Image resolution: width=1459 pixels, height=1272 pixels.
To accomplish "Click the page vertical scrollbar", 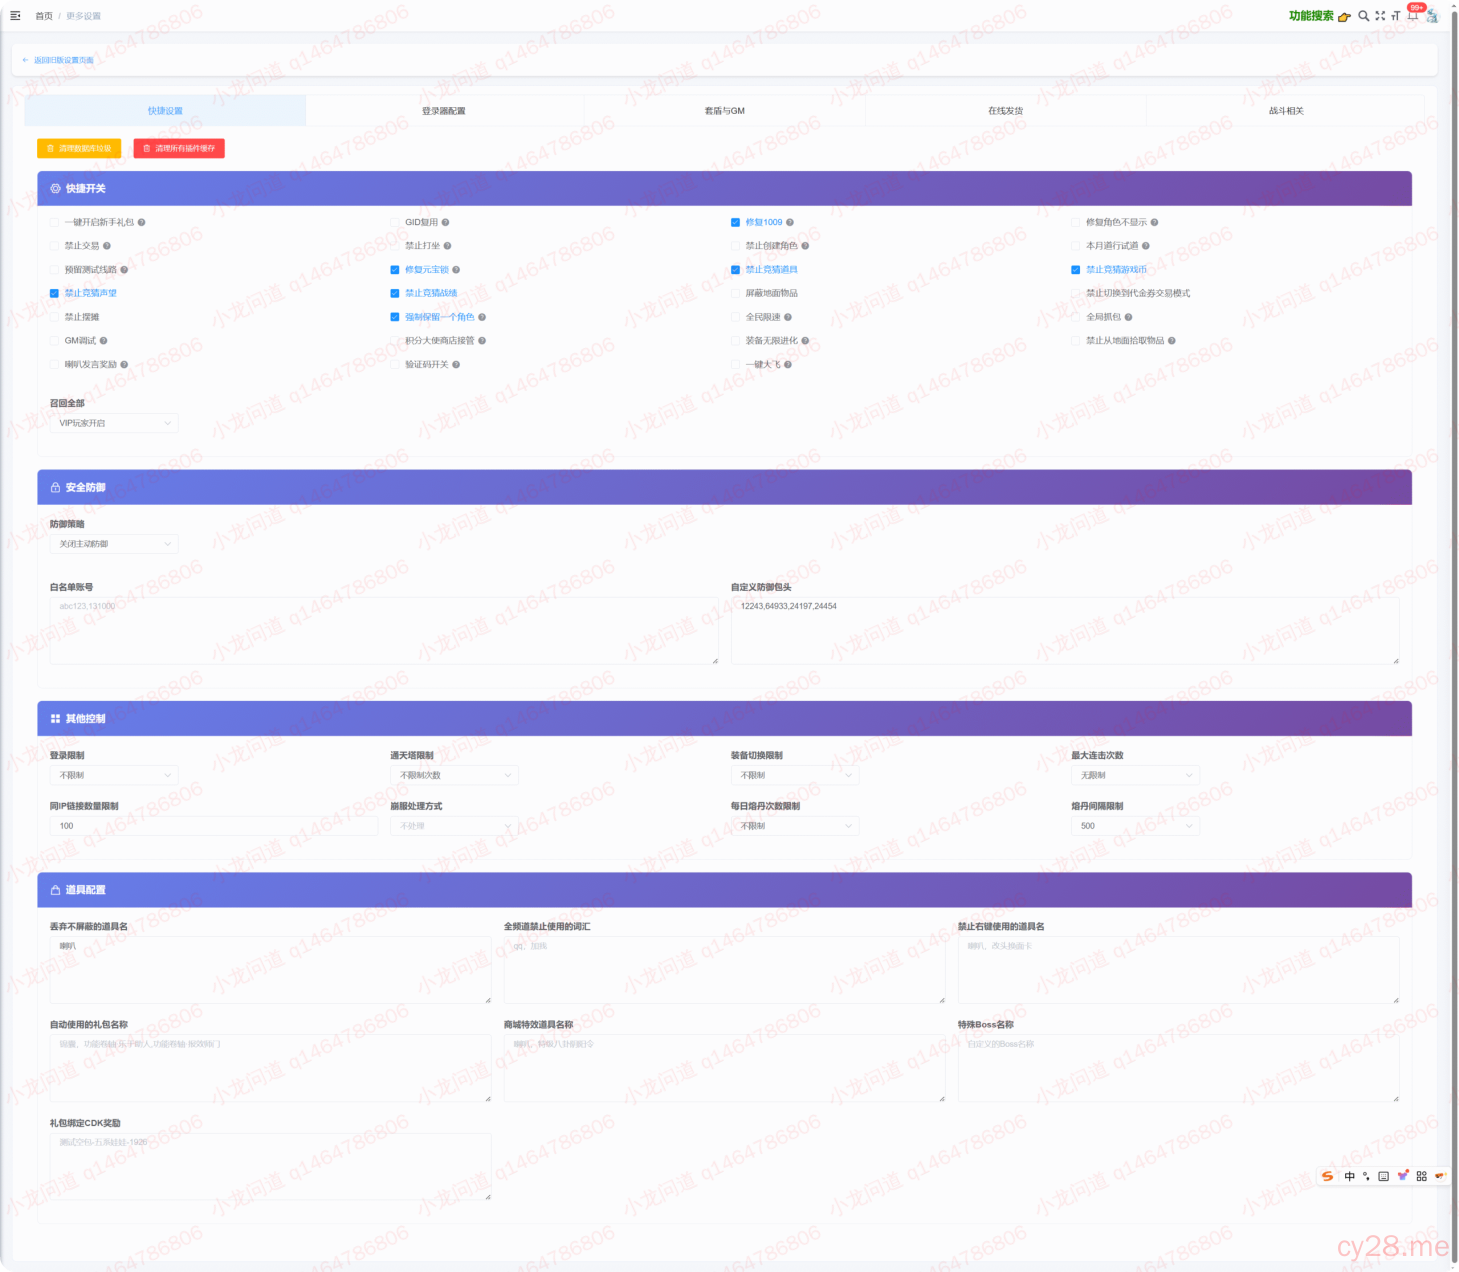I will 1454,600.
